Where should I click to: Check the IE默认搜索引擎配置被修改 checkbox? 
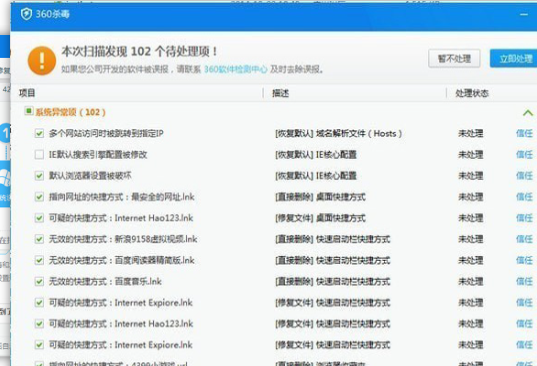(39, 154)
